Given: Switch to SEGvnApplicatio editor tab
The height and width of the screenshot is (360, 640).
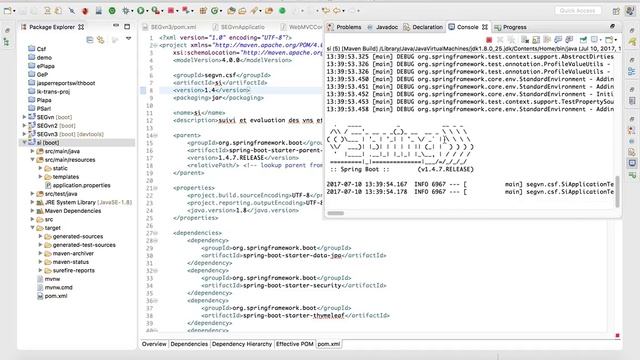Looking at the screenshot, I should click(x=238, y=27).
